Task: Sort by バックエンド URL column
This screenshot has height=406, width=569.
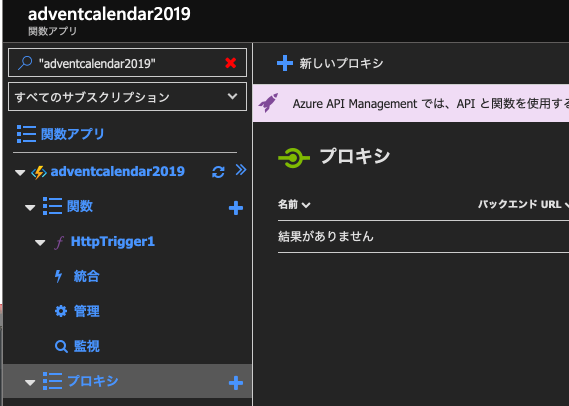Action: 523,204
